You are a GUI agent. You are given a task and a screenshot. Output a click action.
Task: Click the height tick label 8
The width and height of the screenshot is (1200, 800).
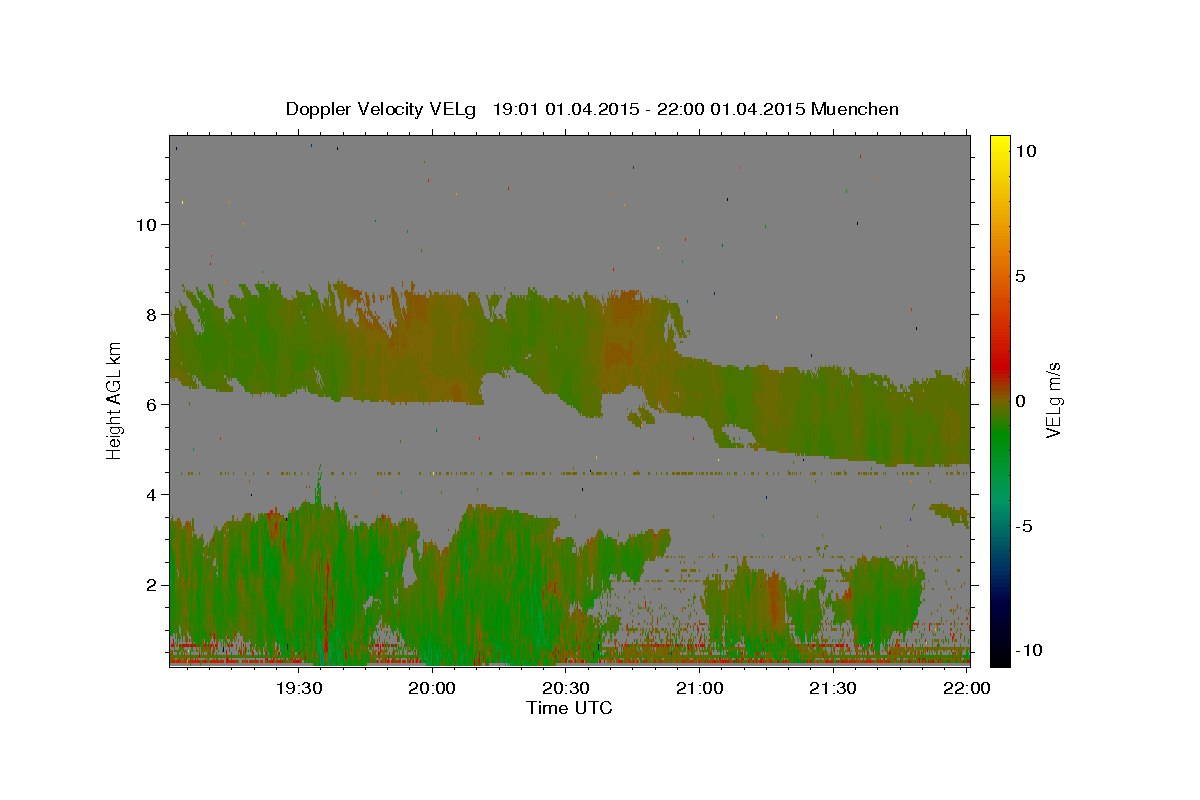153,315
